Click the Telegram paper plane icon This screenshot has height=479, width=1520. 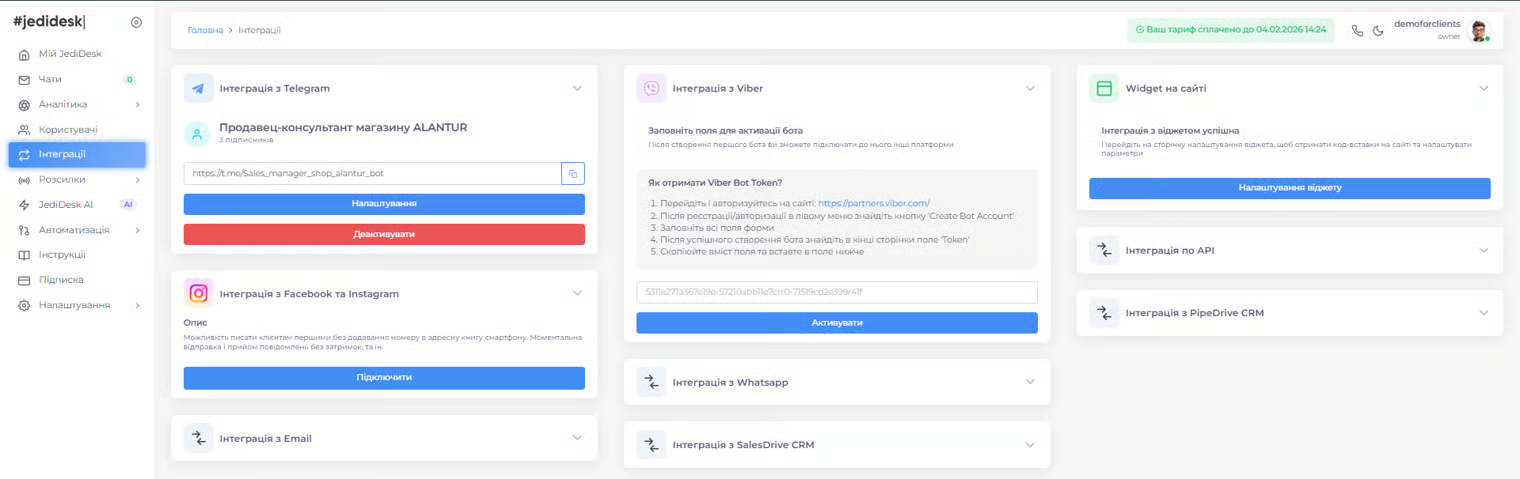coord(199,88)
